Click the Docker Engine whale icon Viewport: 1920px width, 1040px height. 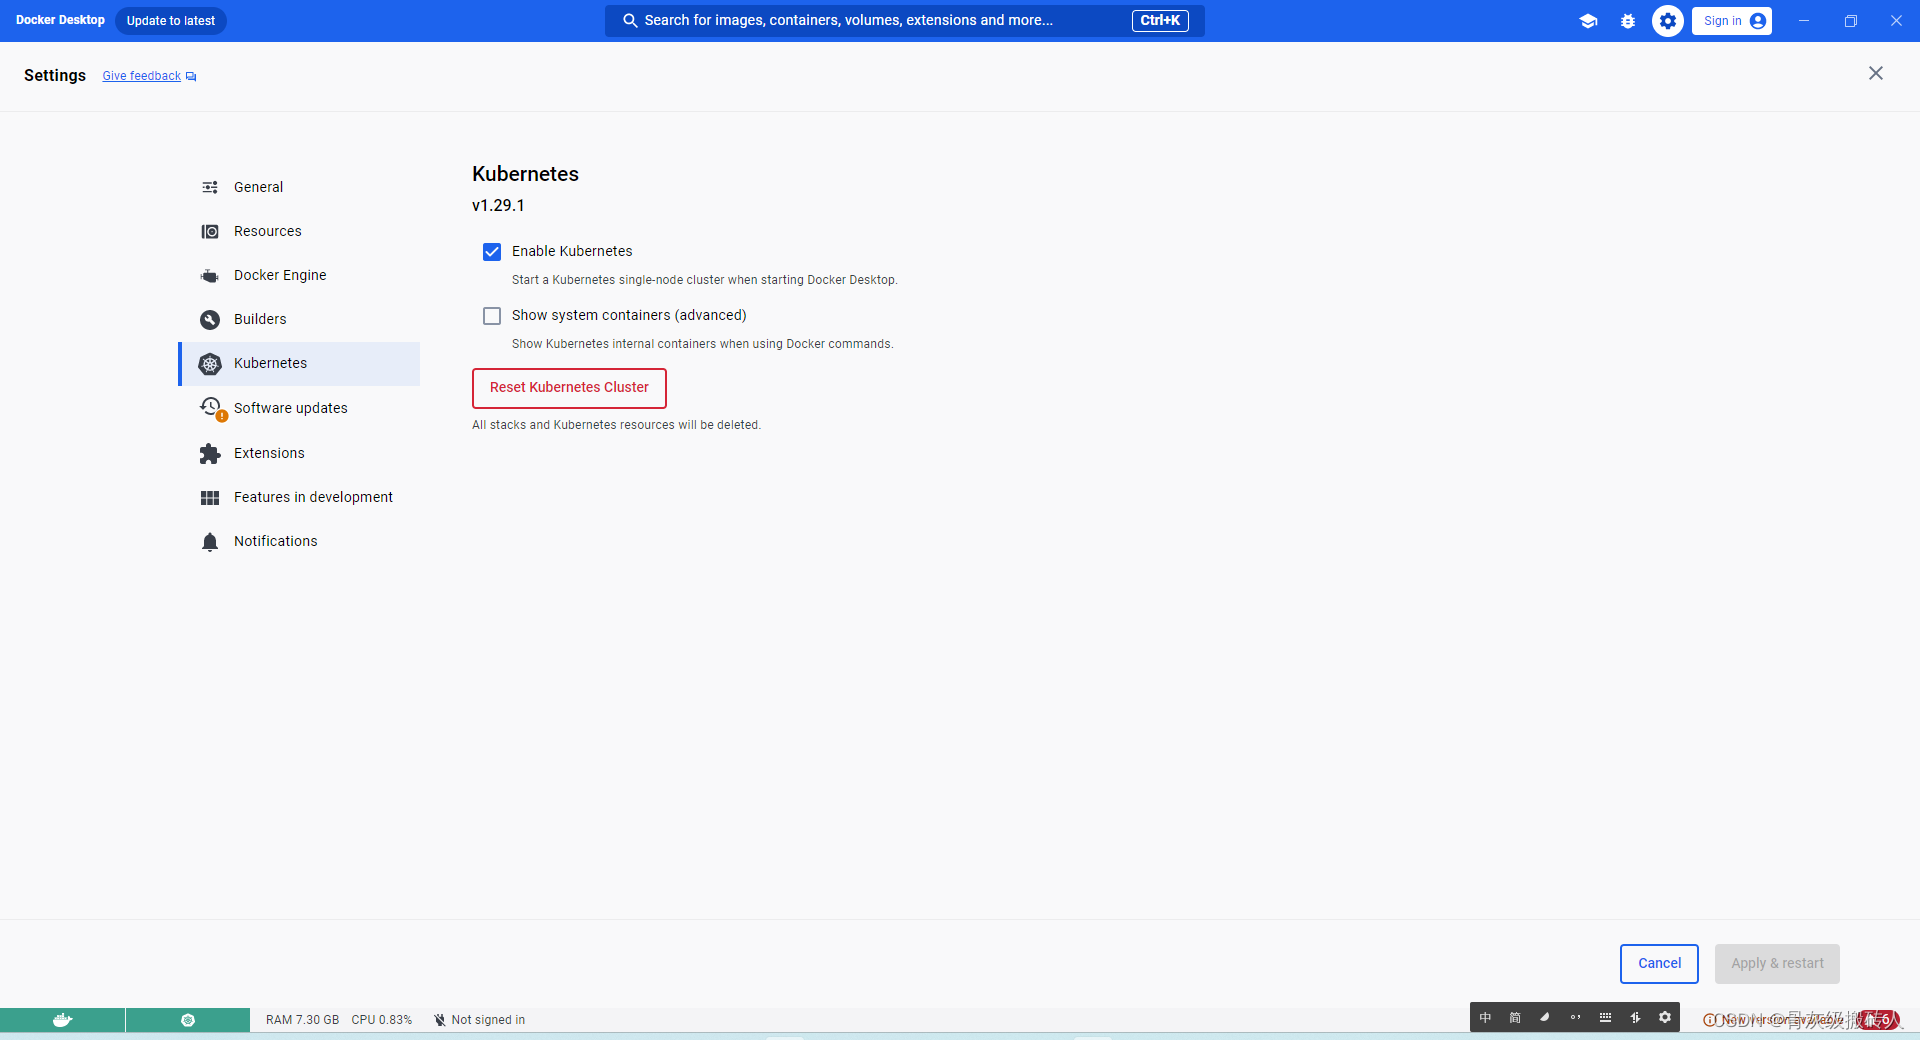click(210, 275)
